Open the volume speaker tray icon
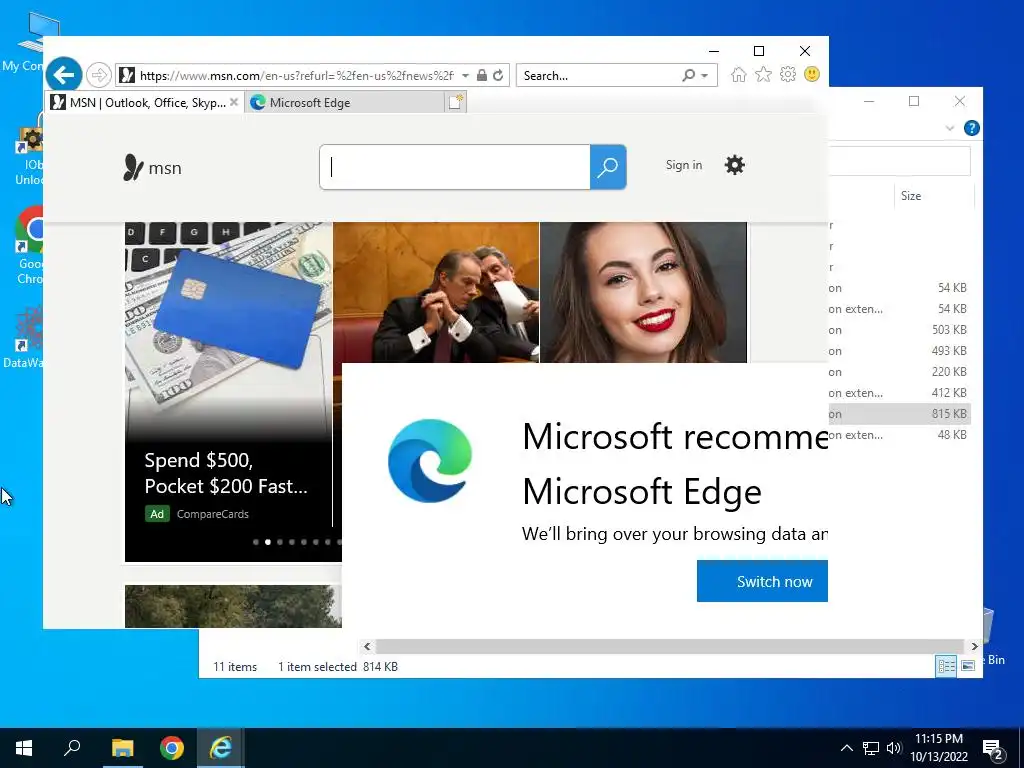 (x=894, y=748)
